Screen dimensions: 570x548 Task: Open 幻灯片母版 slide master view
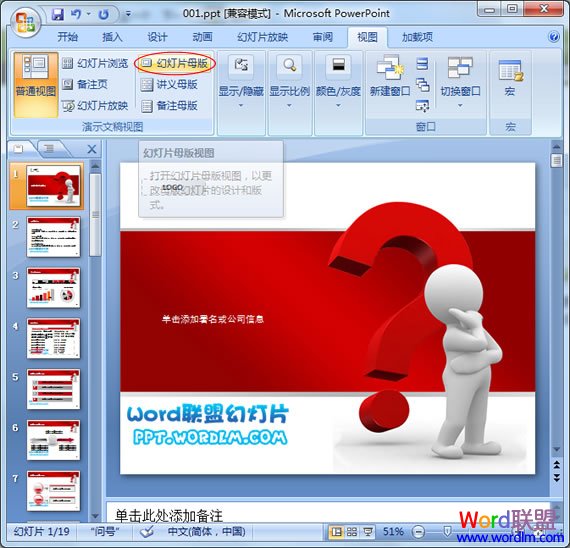(x=175, y=64)
